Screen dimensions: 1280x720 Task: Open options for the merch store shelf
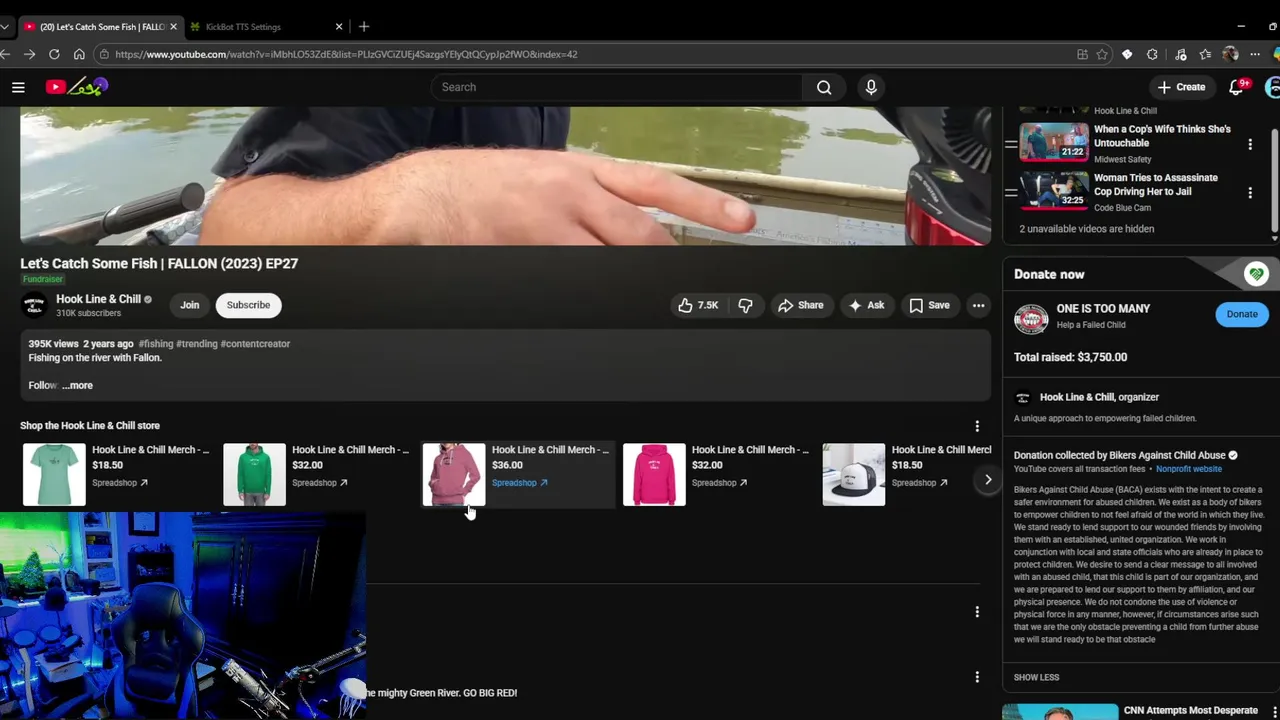977,426
